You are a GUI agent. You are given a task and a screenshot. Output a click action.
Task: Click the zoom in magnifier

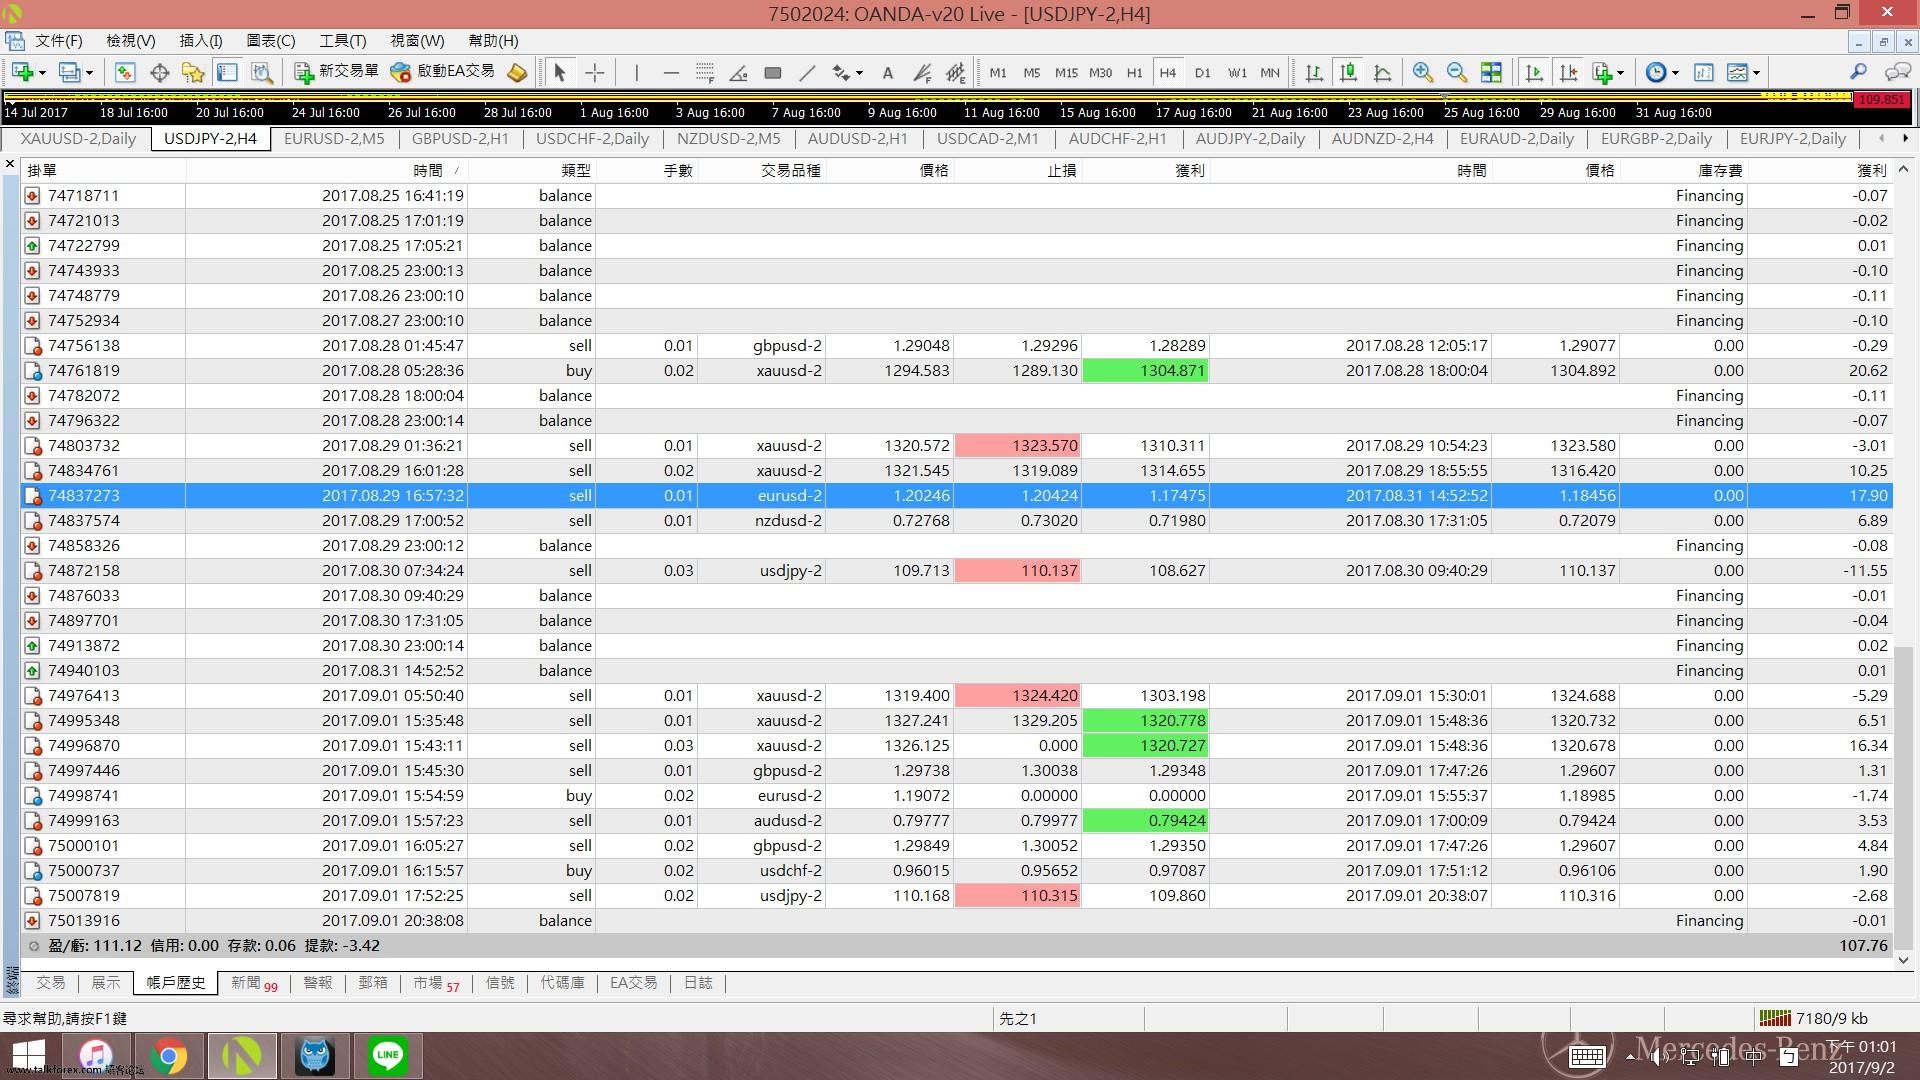point(1422,72)
